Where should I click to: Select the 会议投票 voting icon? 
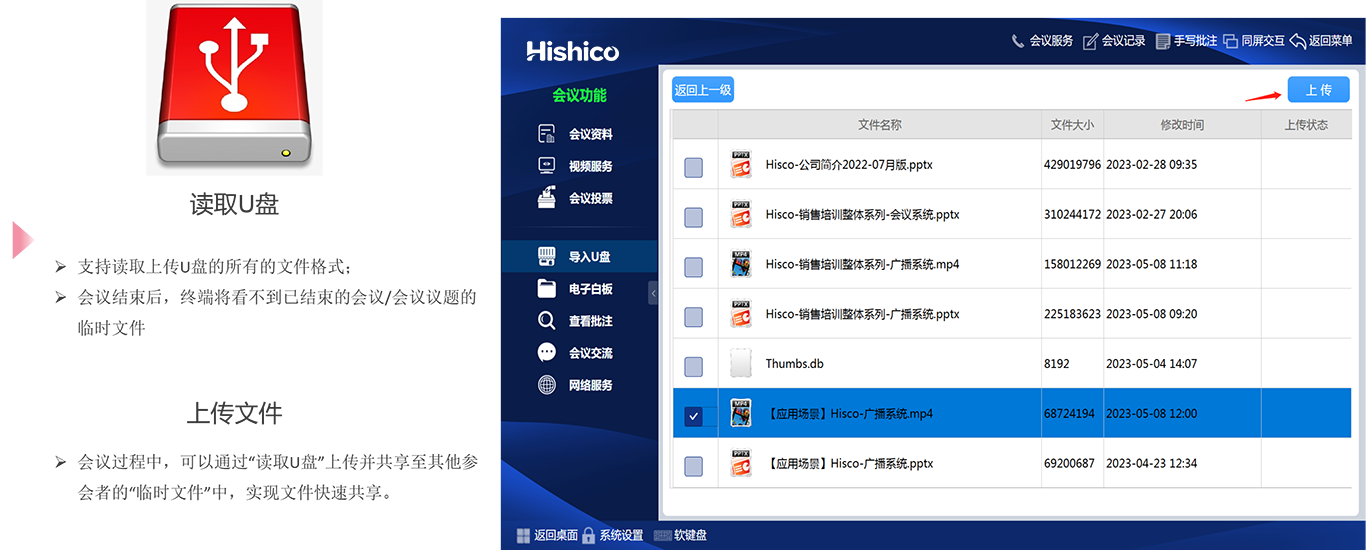547,198
